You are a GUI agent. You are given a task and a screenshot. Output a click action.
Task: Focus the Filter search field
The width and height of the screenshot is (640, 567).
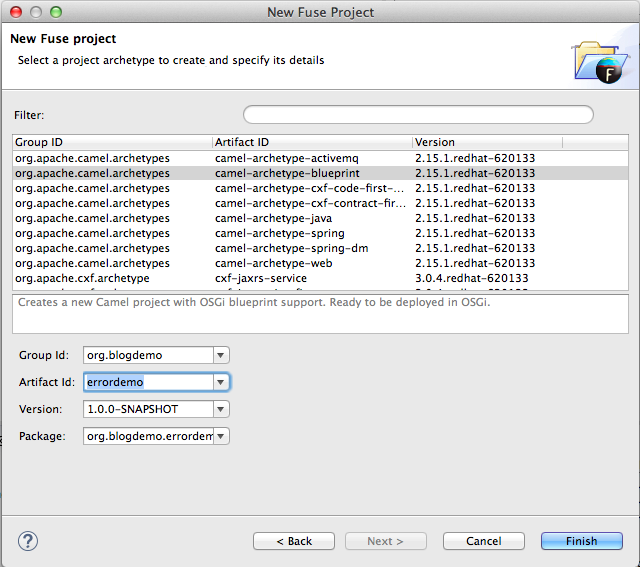(418, 115)
